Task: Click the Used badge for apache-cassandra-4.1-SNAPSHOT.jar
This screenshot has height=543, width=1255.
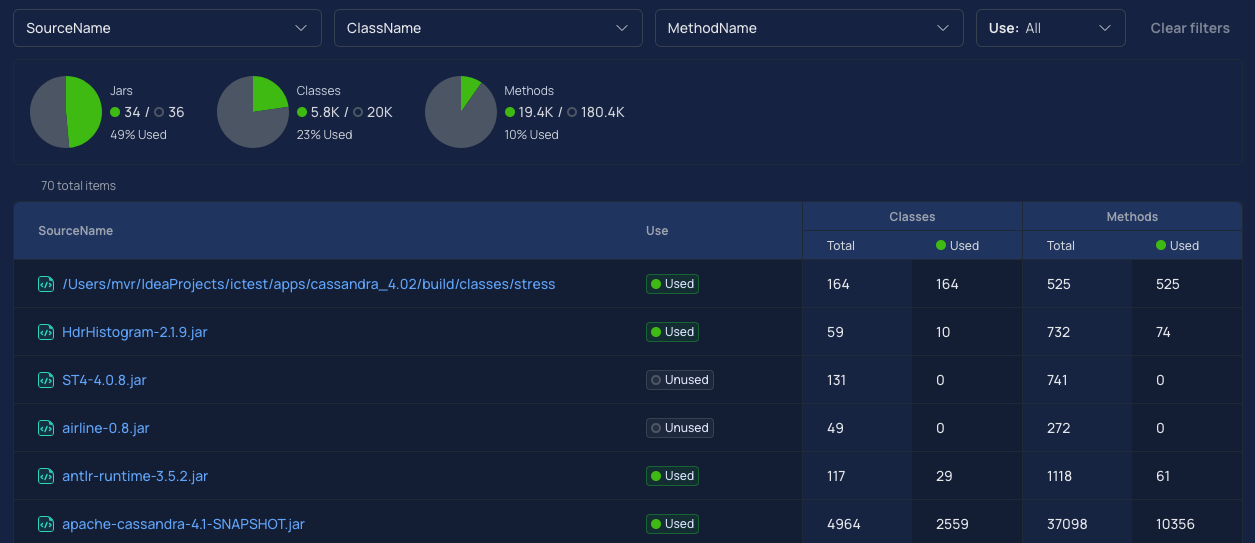Action: tap(672, 524)
